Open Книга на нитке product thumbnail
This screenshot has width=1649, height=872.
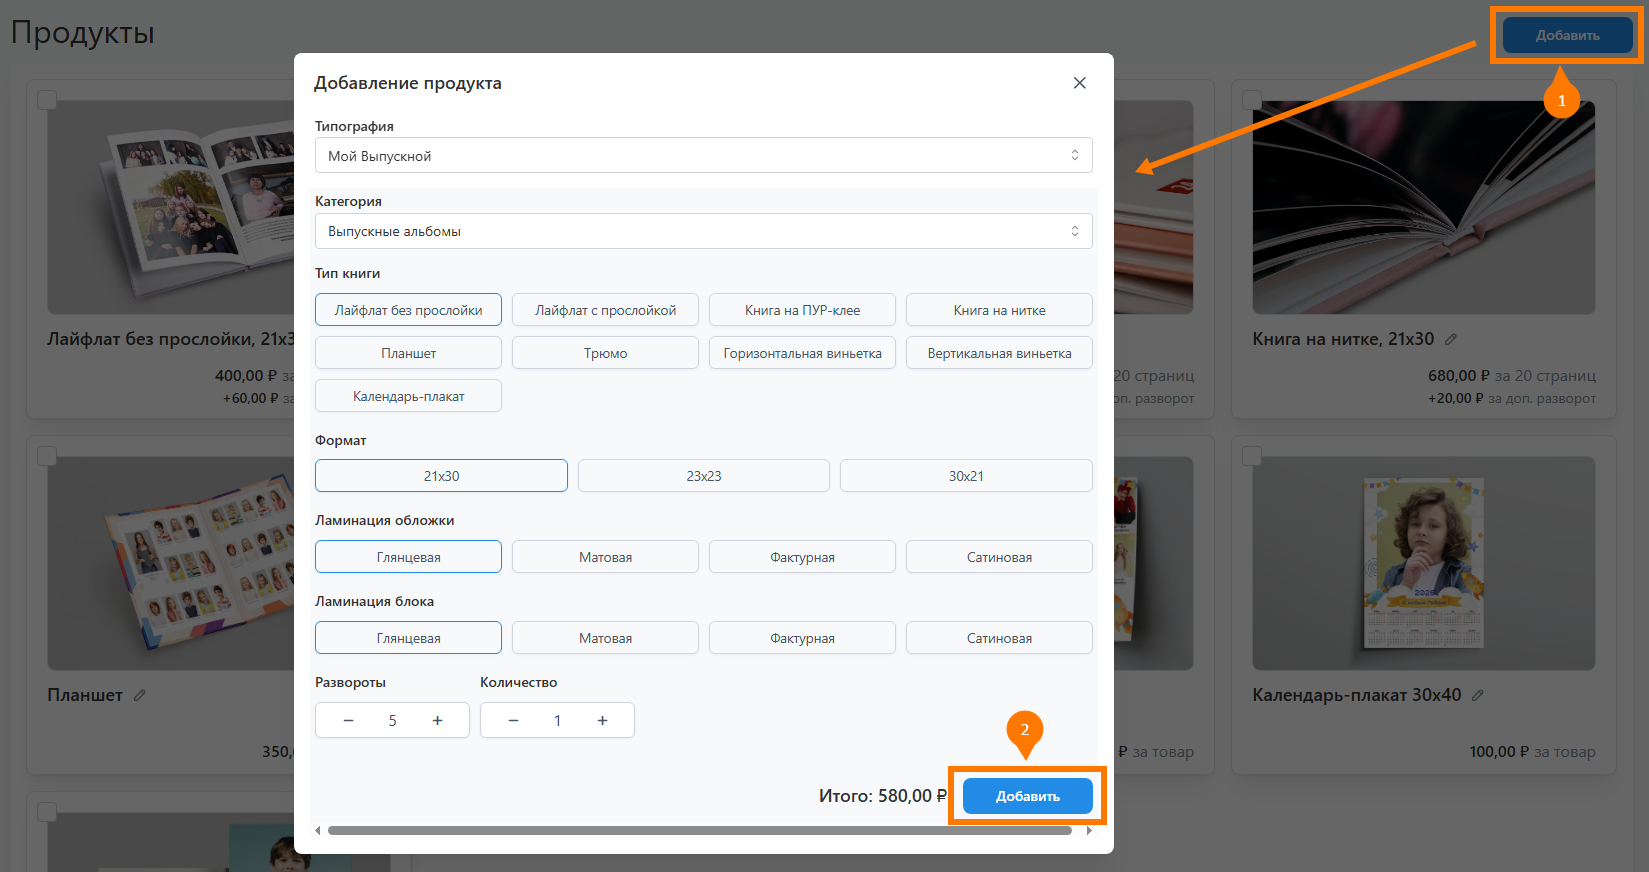1423,207
